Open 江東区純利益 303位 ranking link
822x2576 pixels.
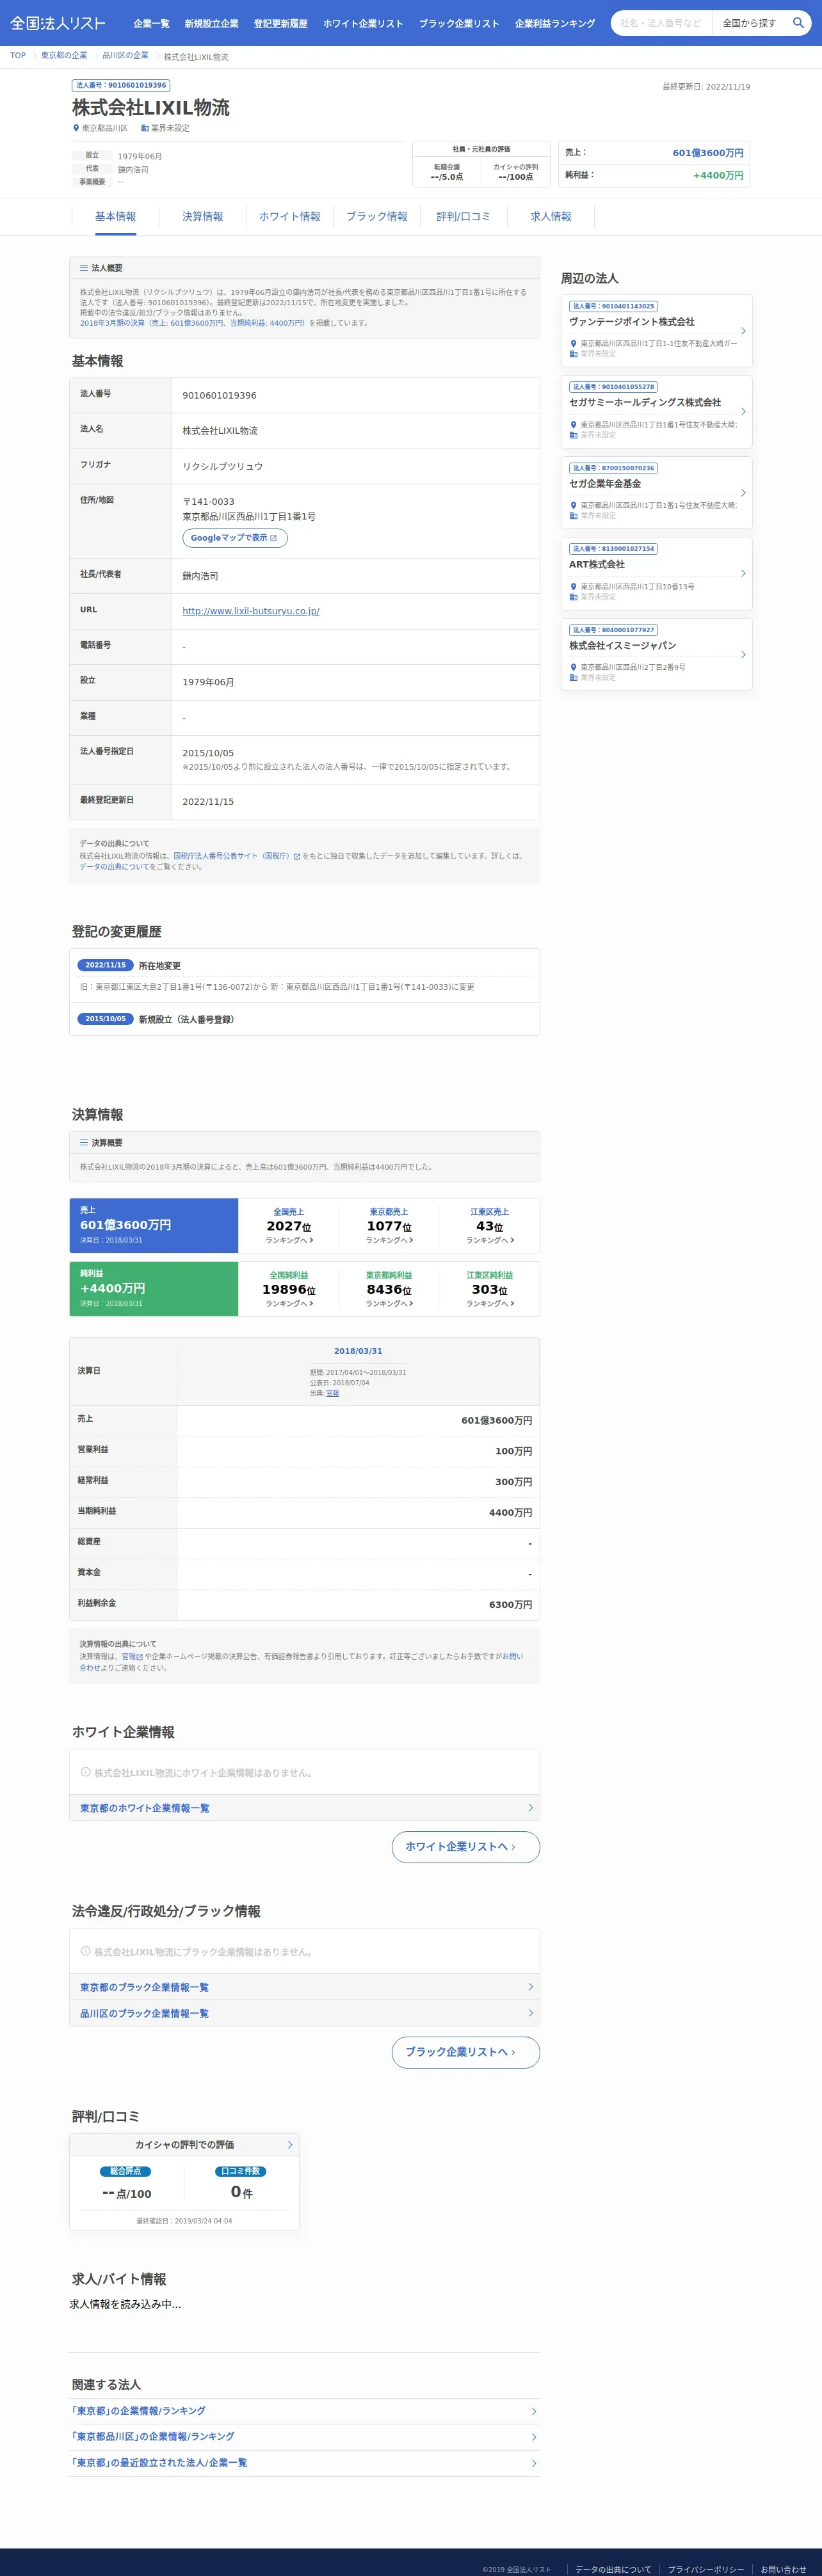click(x=490, y=1289)
